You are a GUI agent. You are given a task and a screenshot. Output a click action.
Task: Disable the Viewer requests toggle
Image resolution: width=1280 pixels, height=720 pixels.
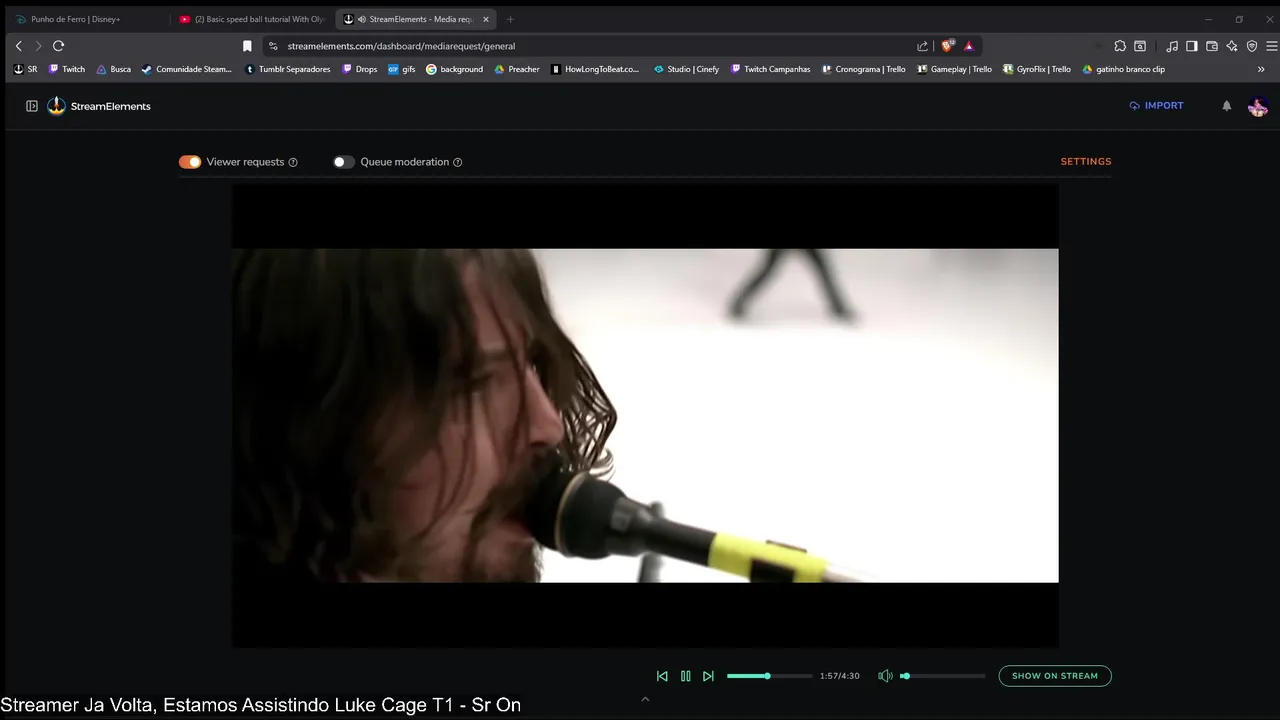pyautogui.click(x=190, y=162)
